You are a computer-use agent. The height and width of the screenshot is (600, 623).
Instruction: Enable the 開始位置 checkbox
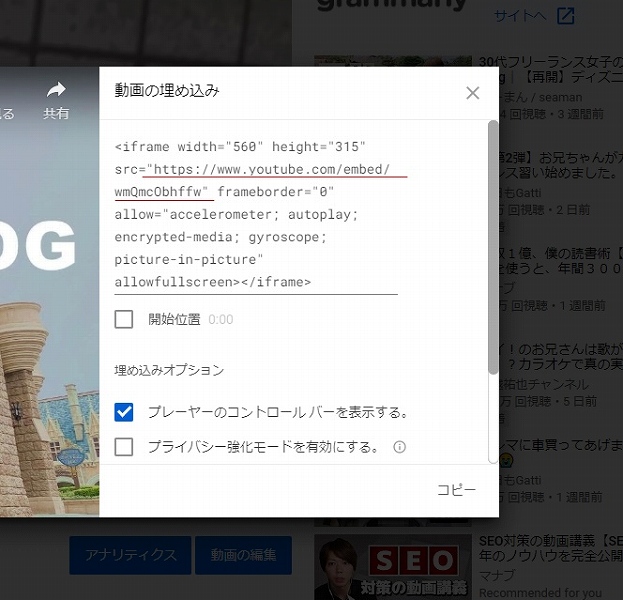tap(124, 319)
